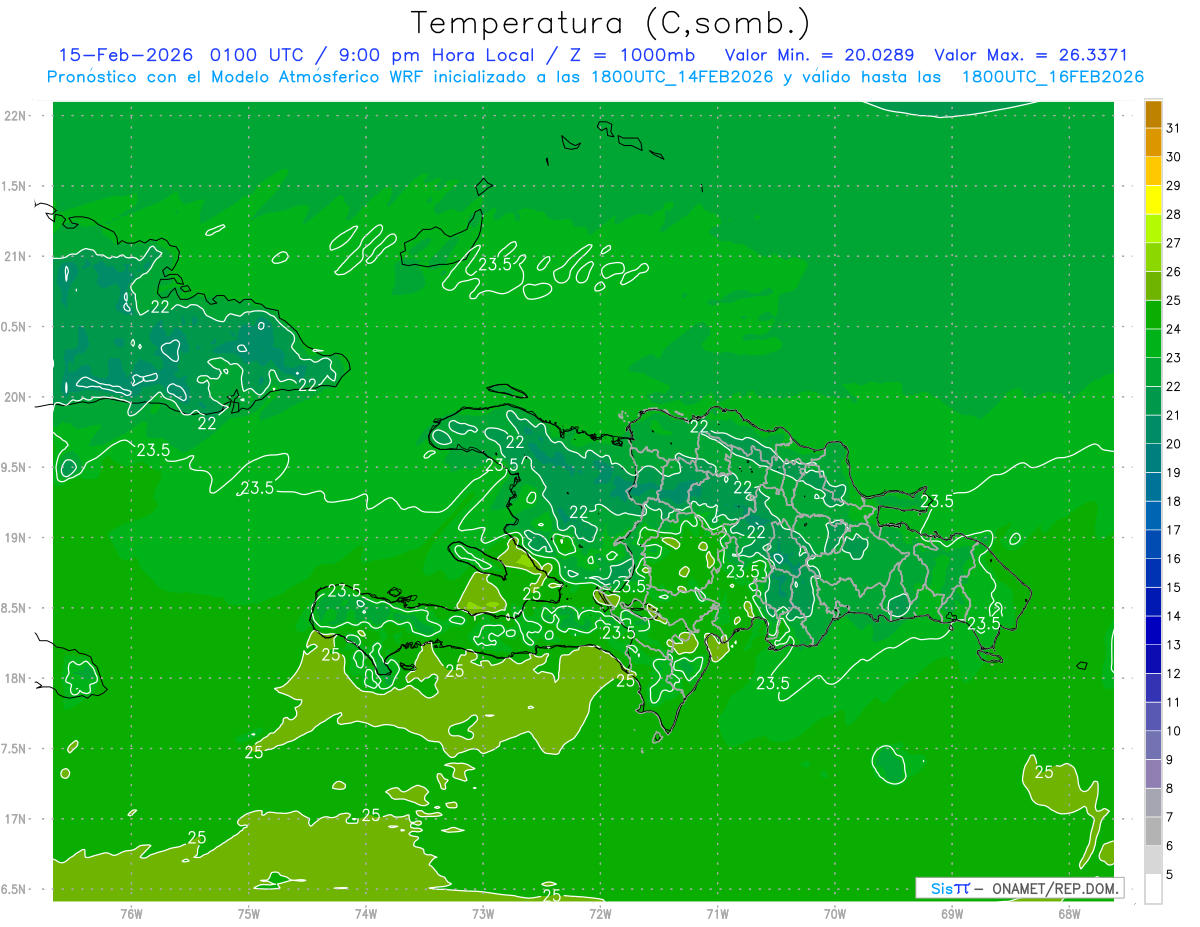Screen dimensions: 1200x927
Task: Click the colorbar scale value 29
Action: point(1173,186)
